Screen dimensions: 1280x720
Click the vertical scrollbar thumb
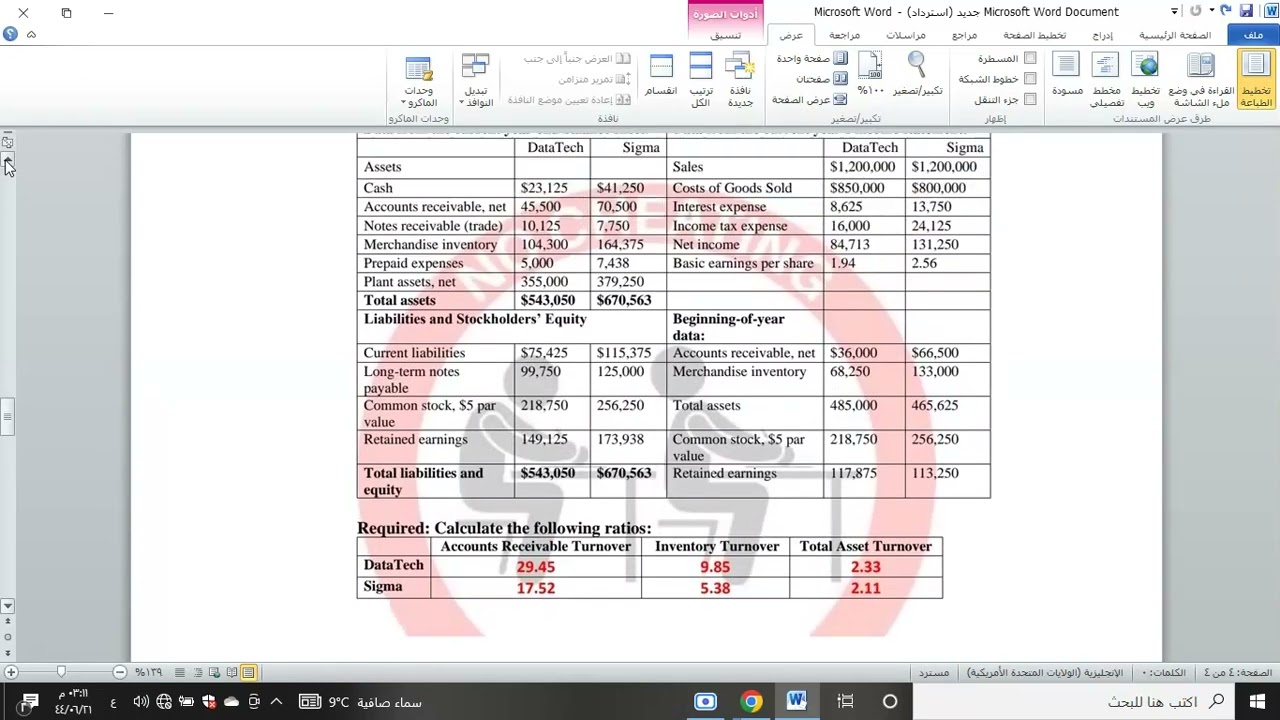[7, 417]
